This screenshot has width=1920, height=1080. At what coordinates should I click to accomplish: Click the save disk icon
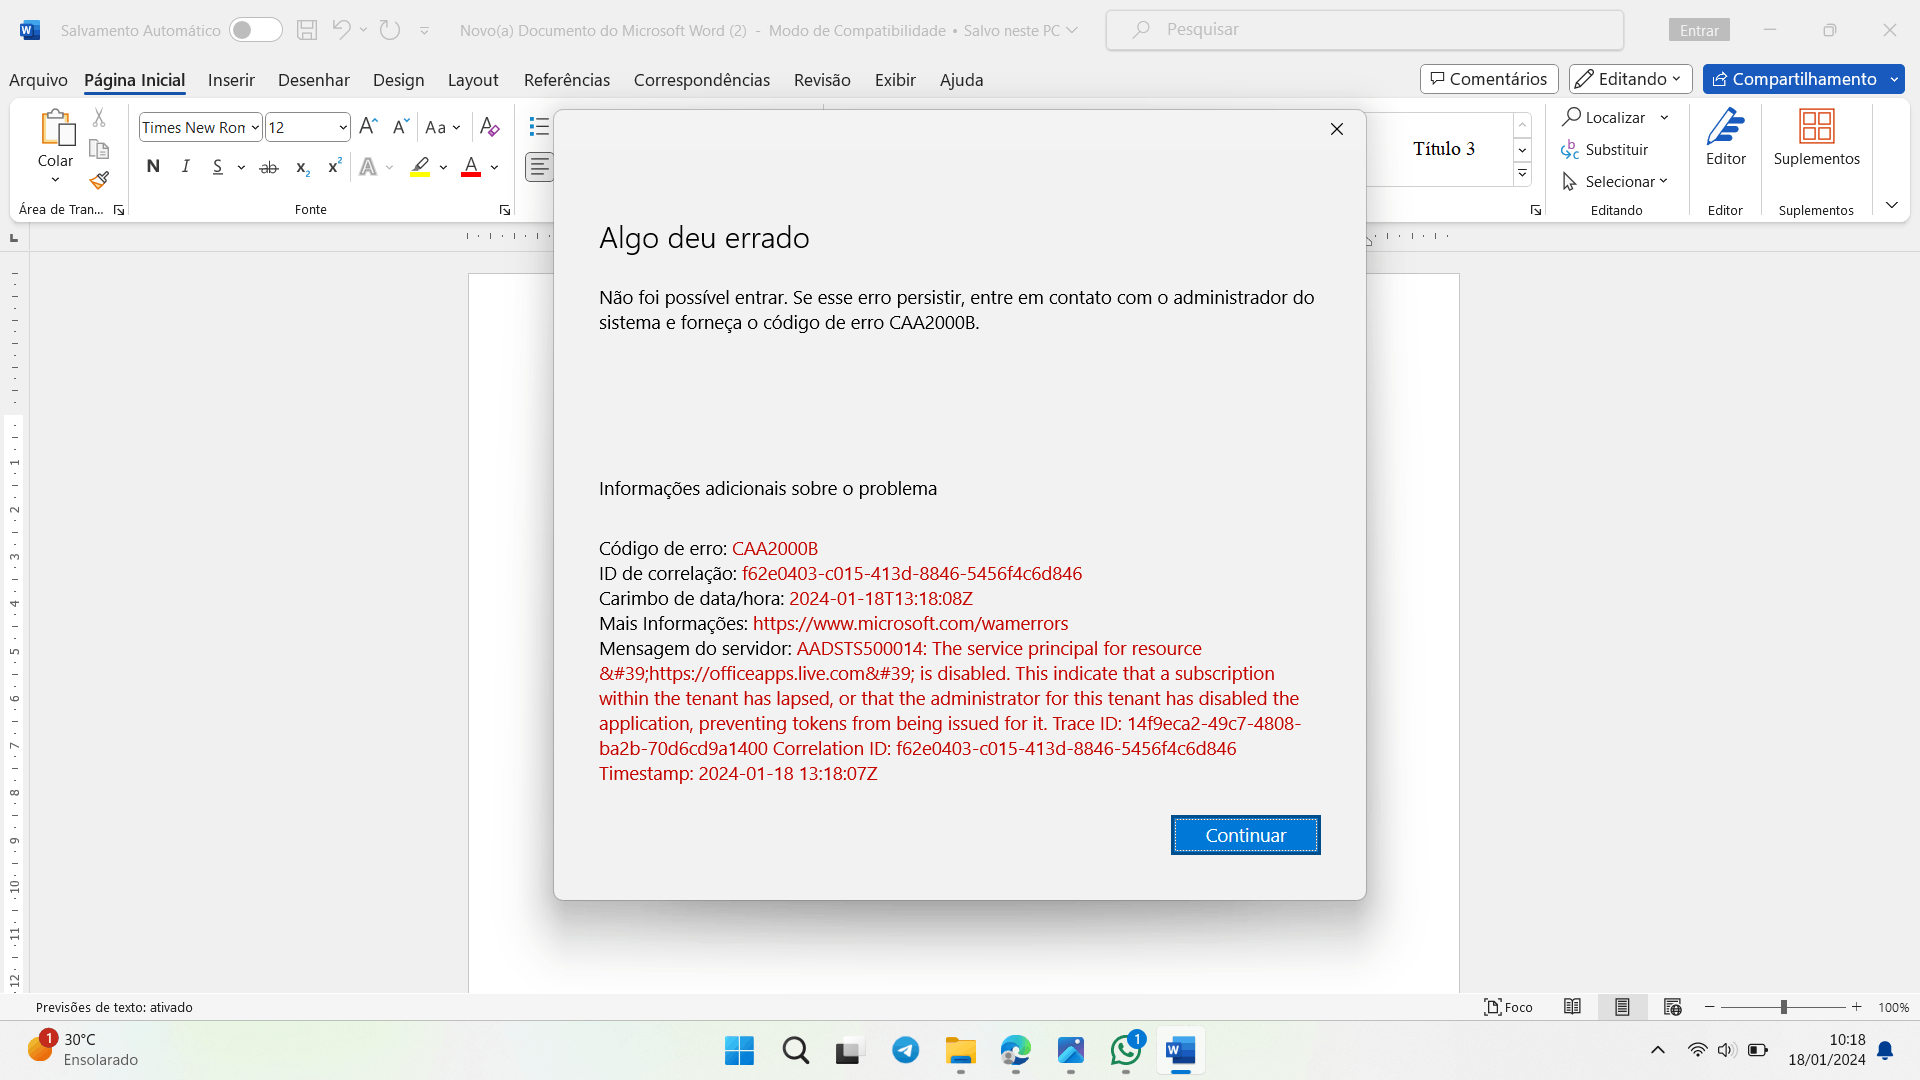[307, 30]
